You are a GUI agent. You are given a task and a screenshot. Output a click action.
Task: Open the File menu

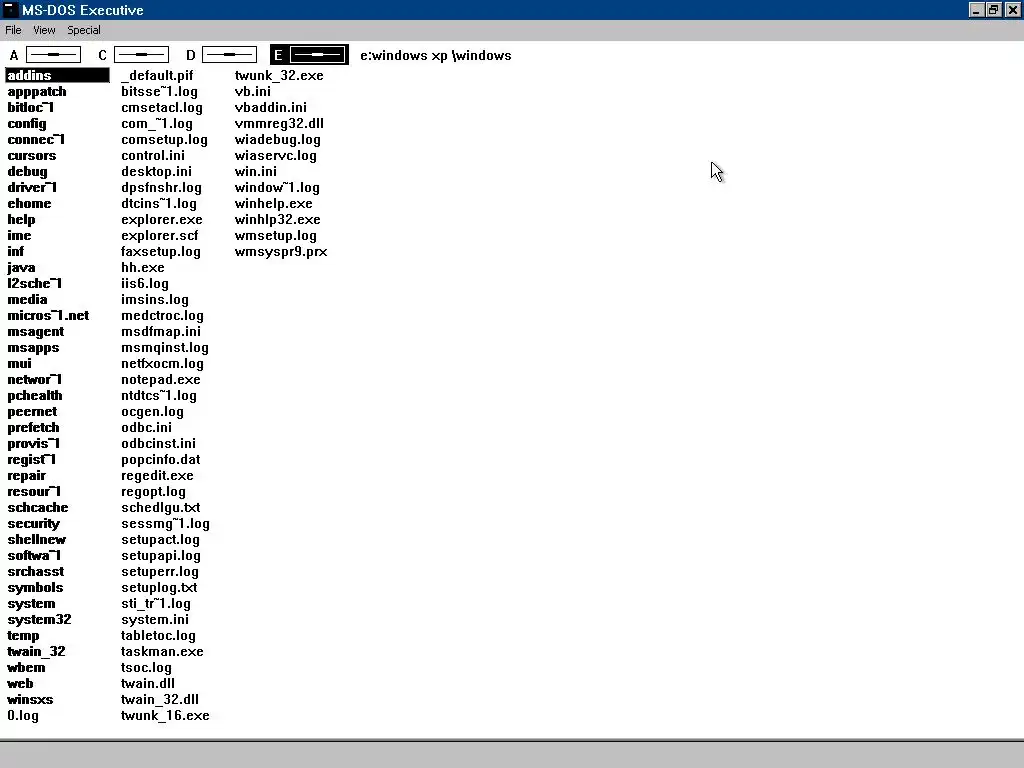13,30
